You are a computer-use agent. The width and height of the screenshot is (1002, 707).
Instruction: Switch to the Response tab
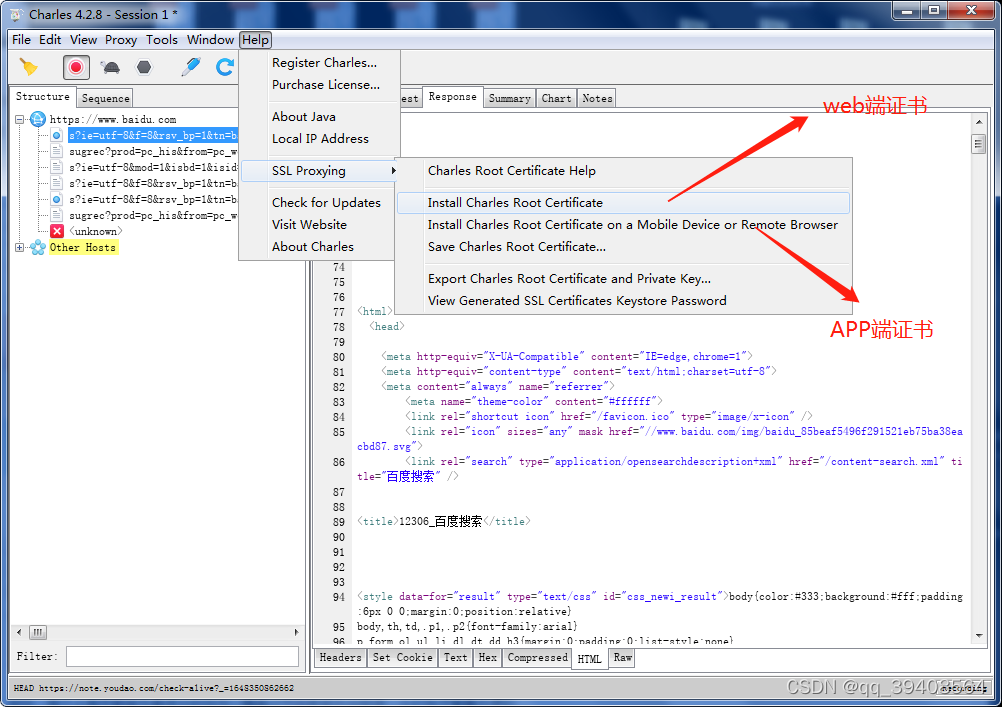pyautogui.click(x=452, y=97)
